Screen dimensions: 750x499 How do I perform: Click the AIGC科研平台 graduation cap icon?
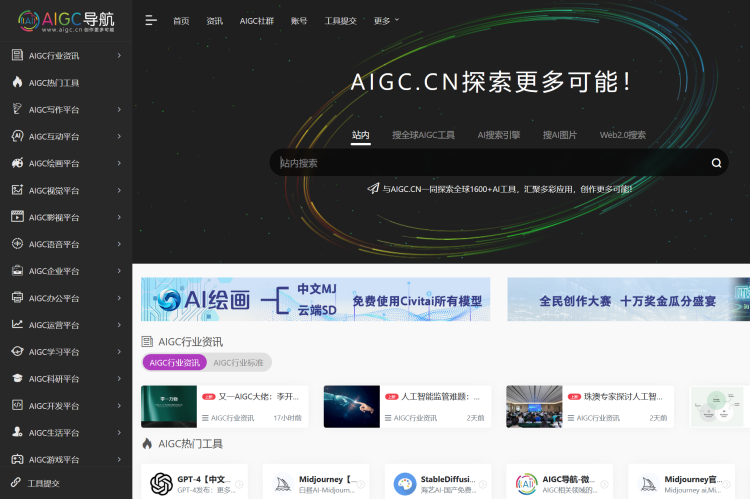(17, 378)
